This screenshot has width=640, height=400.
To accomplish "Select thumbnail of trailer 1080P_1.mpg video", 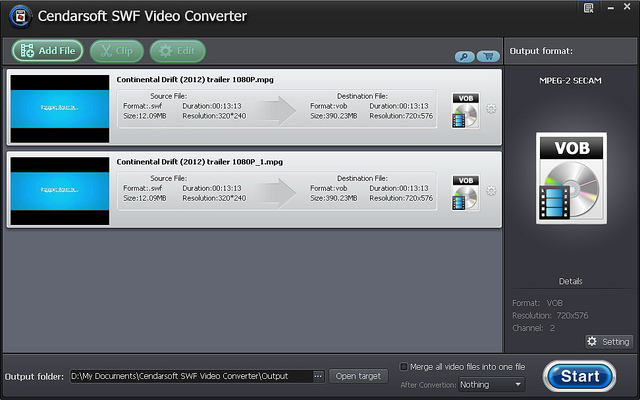I will (60, 191).
